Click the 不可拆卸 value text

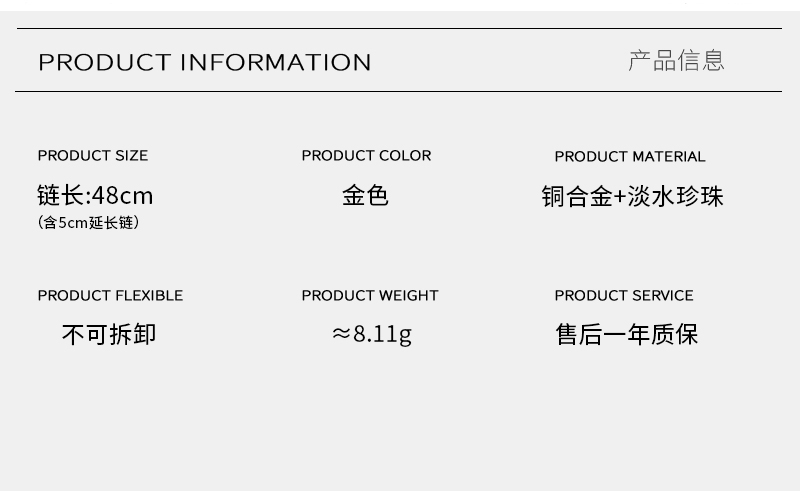point(109,335)
